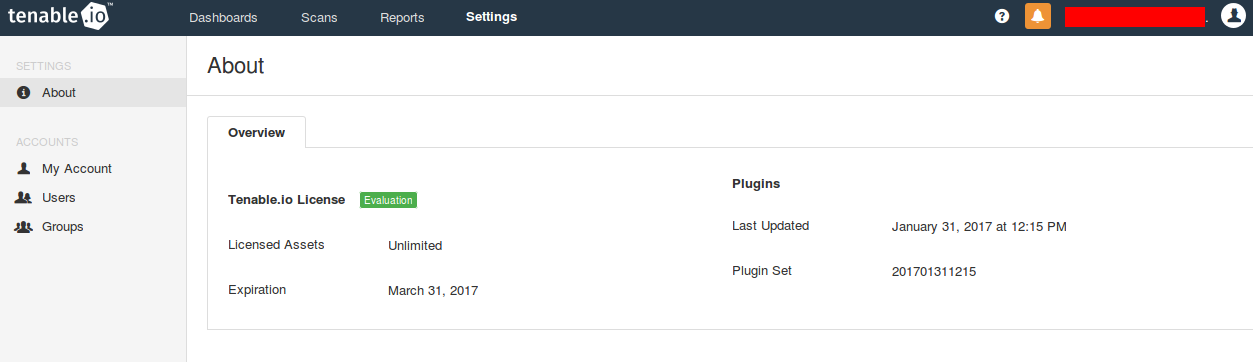Click the Users icon in sidebar
Viewport: 1253px width, 362px height.
[x=24, y=198]
